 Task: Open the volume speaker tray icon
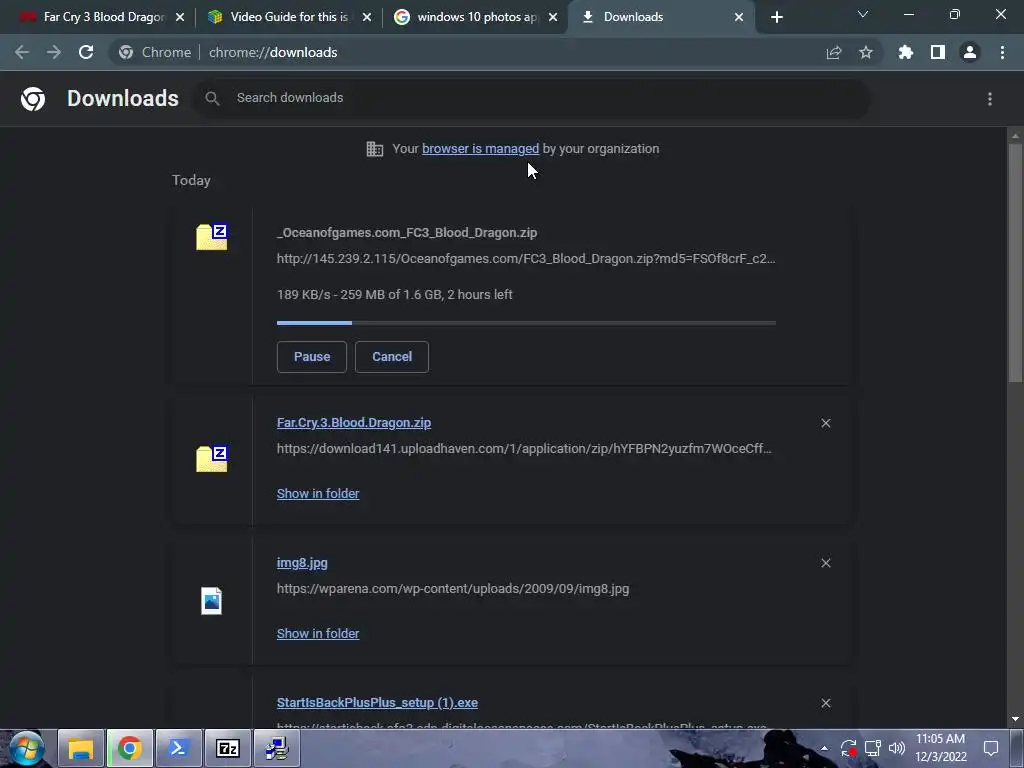pyautogui.click(x=897, y=748)
